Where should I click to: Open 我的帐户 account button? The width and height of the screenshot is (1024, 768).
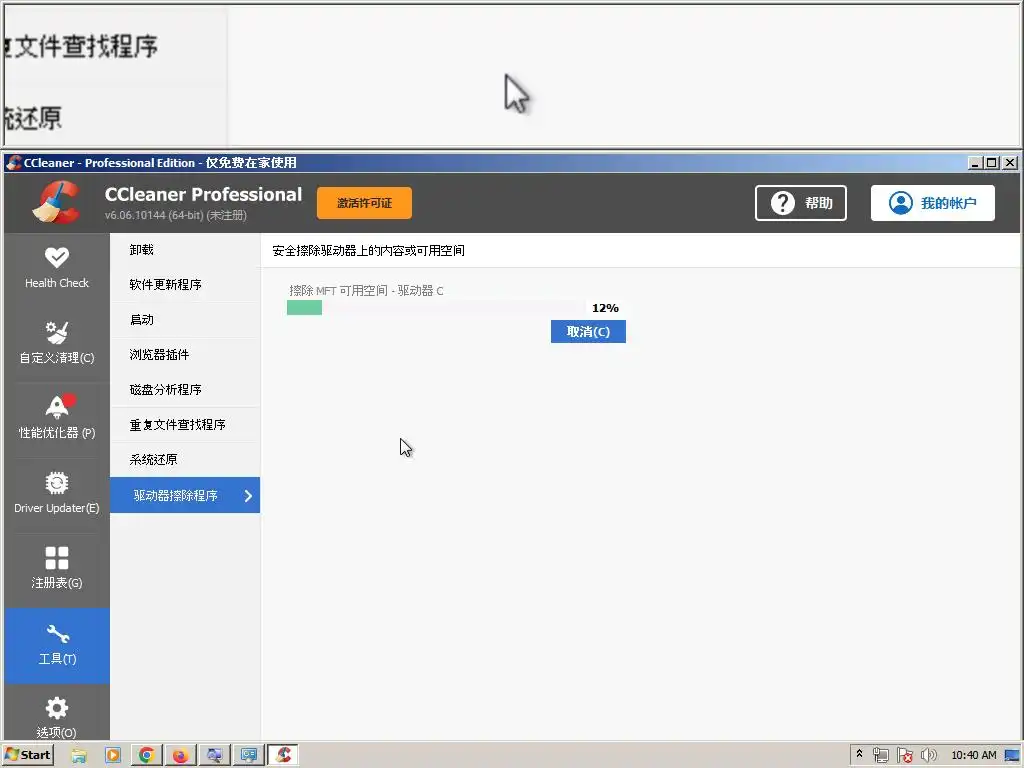pyautogui.click(x=933, y=203)
